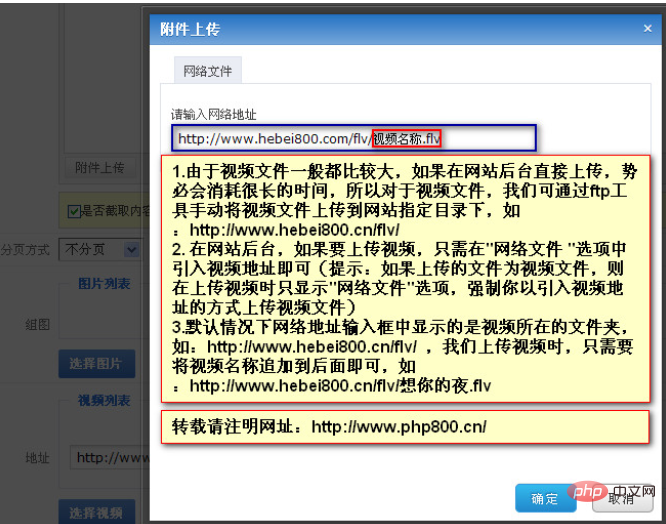Click the network address input field
Viewport: 666px width, 524px height.
pyautogui.click(x=354, y=138)
